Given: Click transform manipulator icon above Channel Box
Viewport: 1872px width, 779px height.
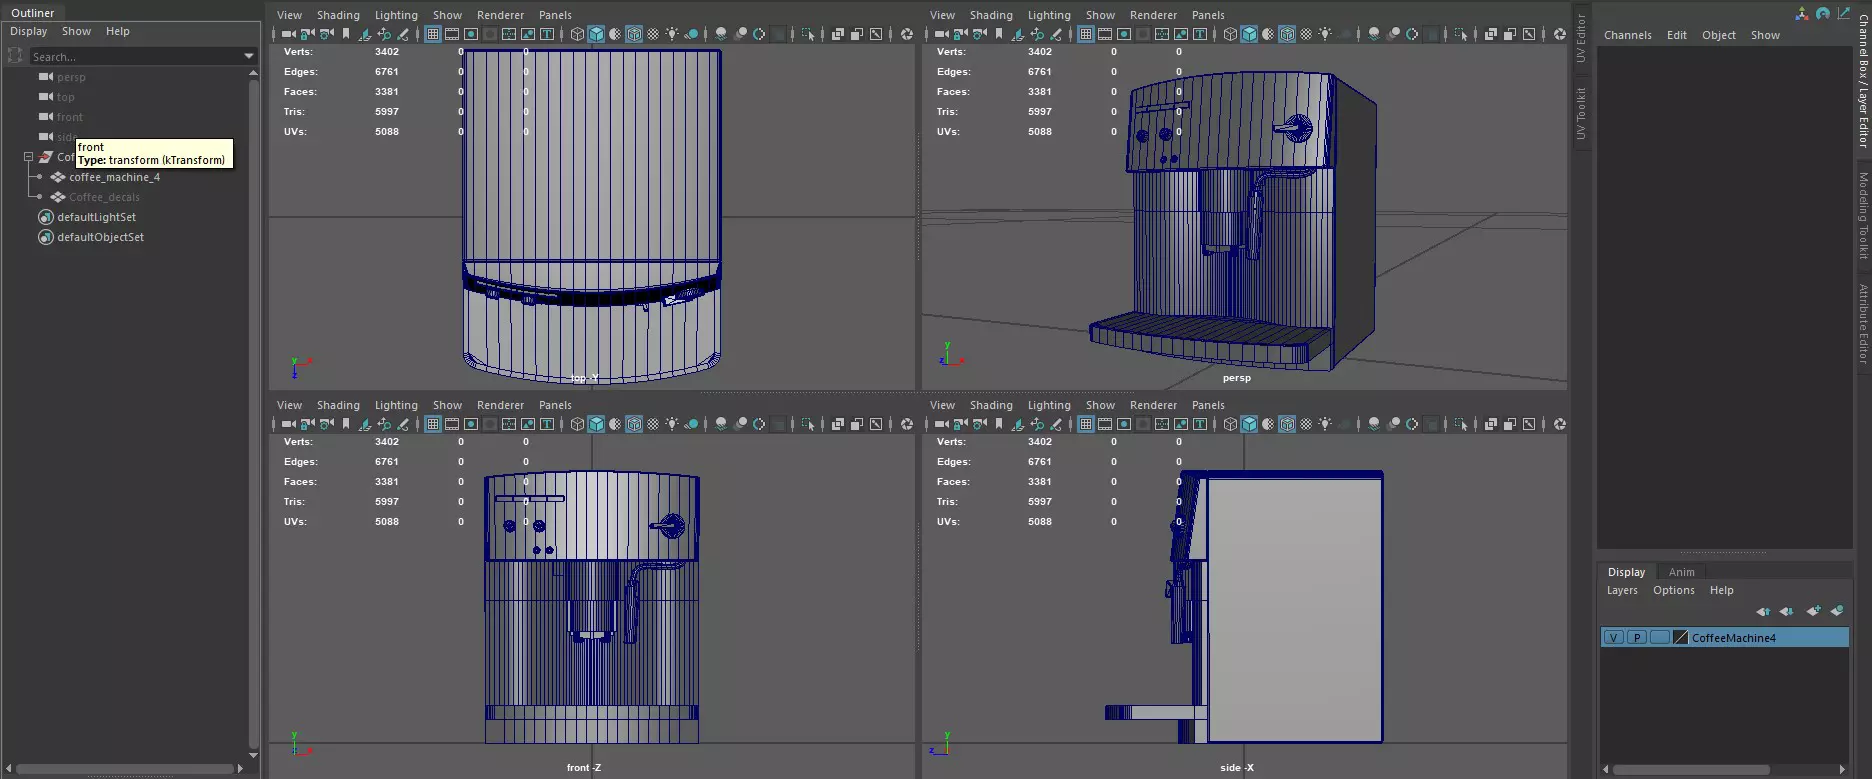Looking at the screenshot, I should pos(1802,13).
